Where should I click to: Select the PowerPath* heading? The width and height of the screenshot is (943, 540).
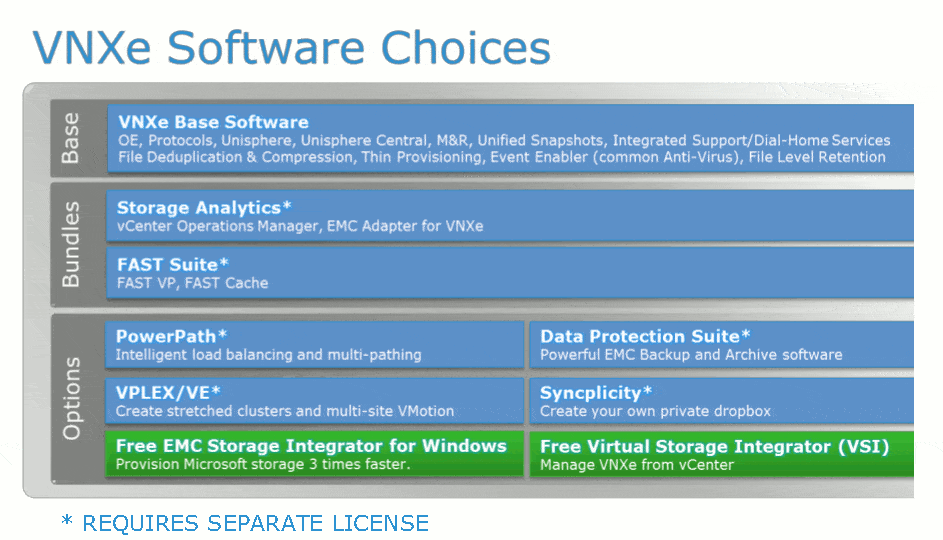click(171, 336)
